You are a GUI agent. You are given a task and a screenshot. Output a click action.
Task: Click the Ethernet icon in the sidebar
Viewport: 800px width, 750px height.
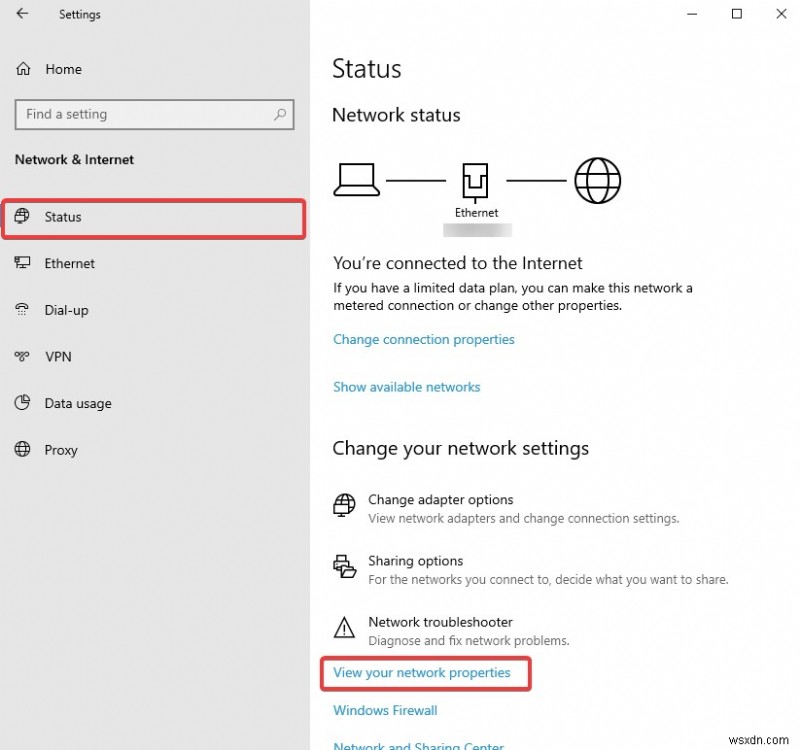coord(22,263)
